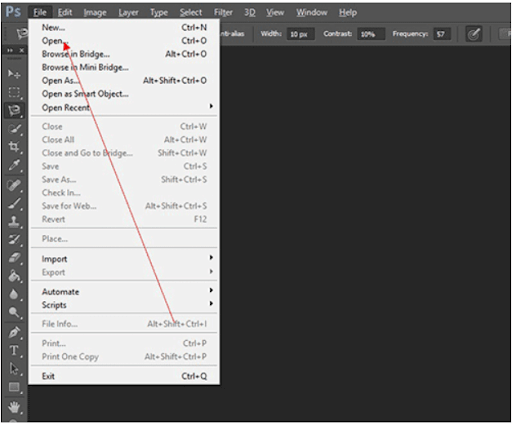Viewport: 512px width, 425px height.
Task: Select the Hand tool
Action: 14,407
